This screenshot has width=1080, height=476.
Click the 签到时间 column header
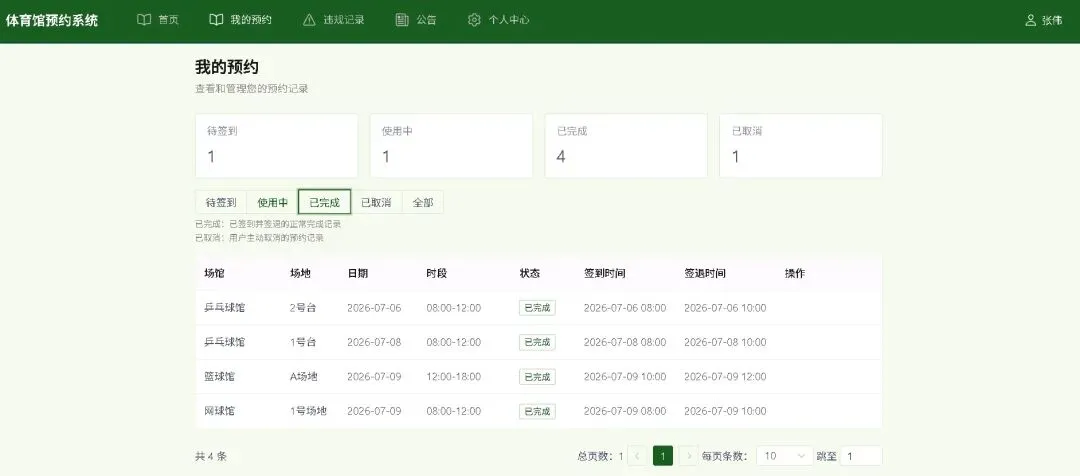click(605, 273)
